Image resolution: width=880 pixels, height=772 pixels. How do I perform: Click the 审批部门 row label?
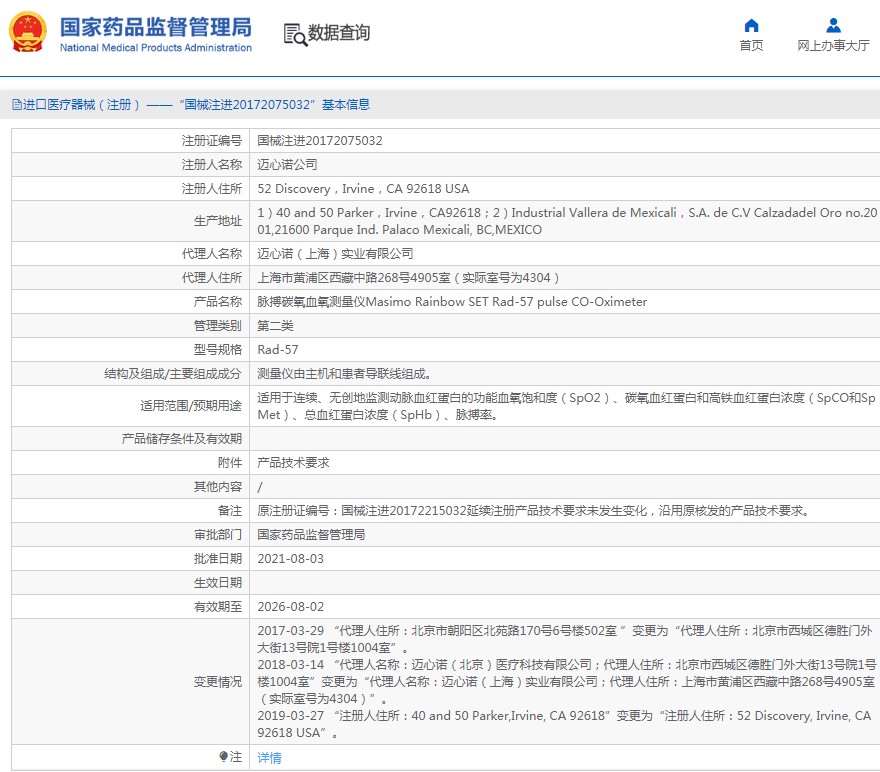[218, 535]
